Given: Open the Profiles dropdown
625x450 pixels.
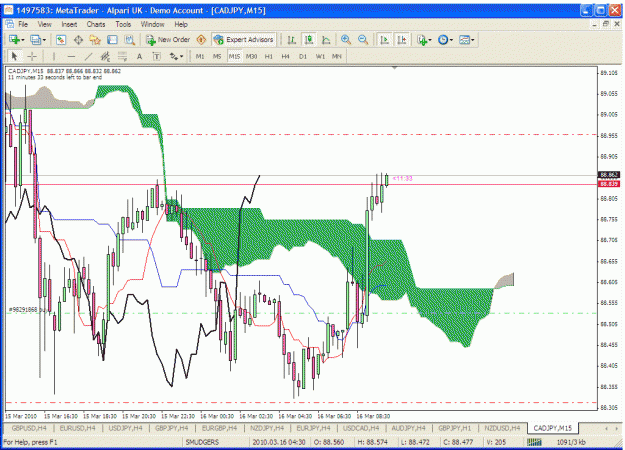Looking at the screenshot, I should coord(38,40).
